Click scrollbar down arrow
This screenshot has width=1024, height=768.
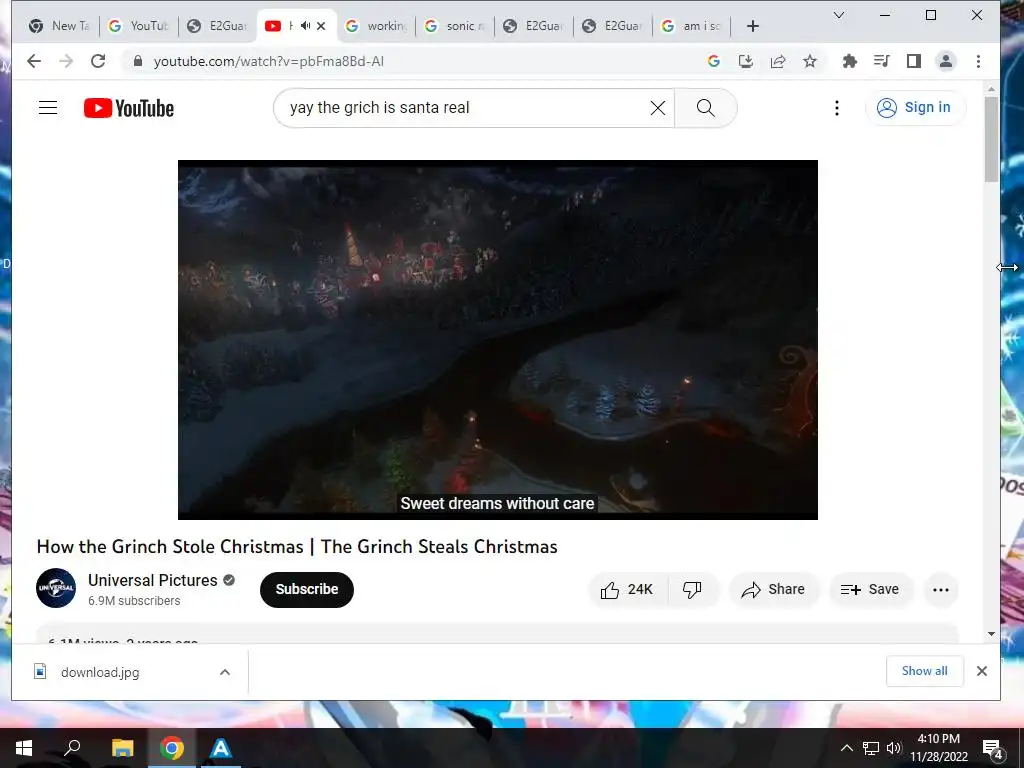tap(991, 633)
